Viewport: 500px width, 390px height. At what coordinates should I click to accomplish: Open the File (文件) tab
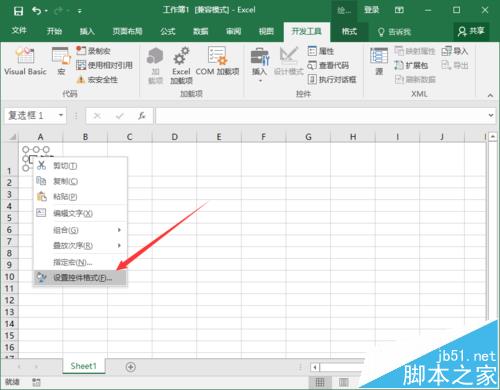click(19, 31)
